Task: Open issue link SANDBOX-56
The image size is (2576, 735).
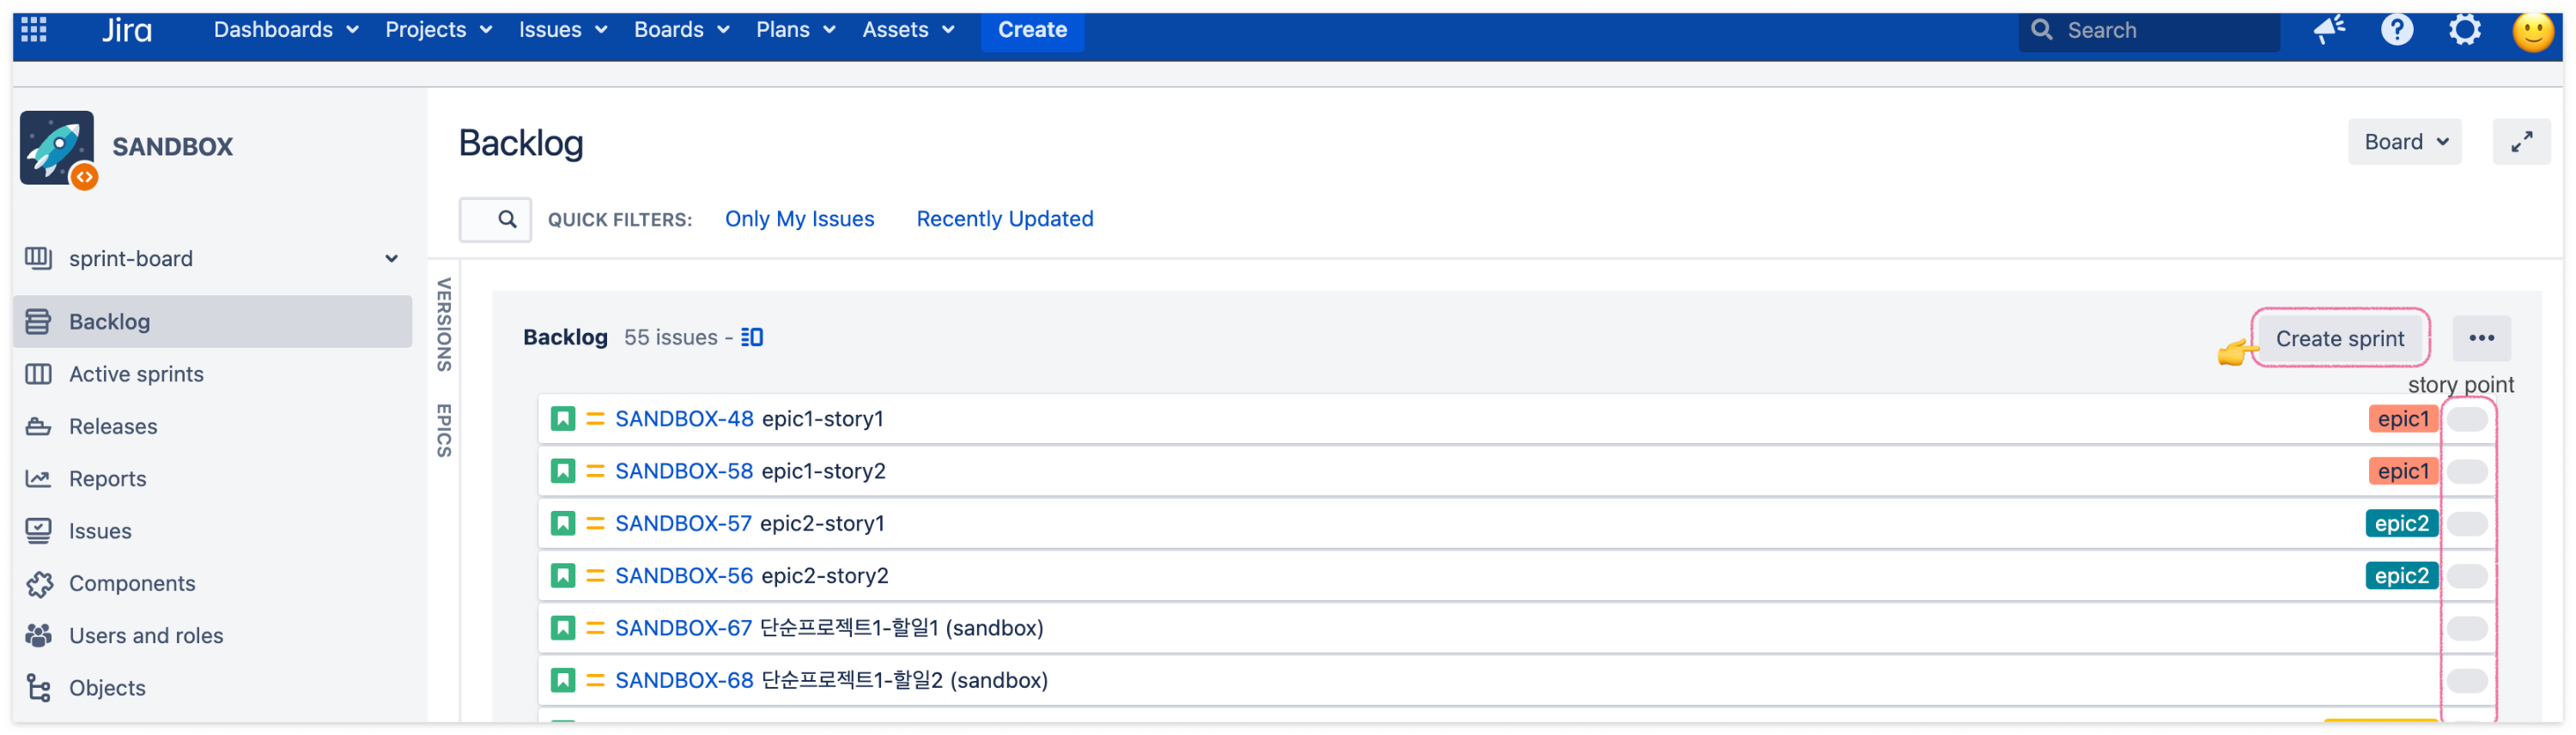Action: (x=684, y=576)
